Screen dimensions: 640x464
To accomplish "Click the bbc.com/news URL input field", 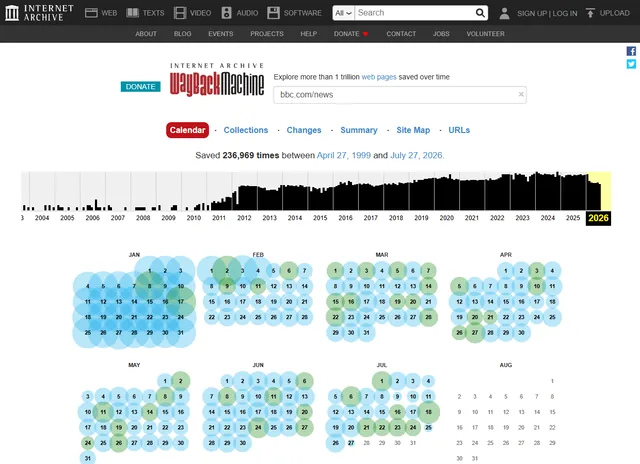I will pos(400,95).
